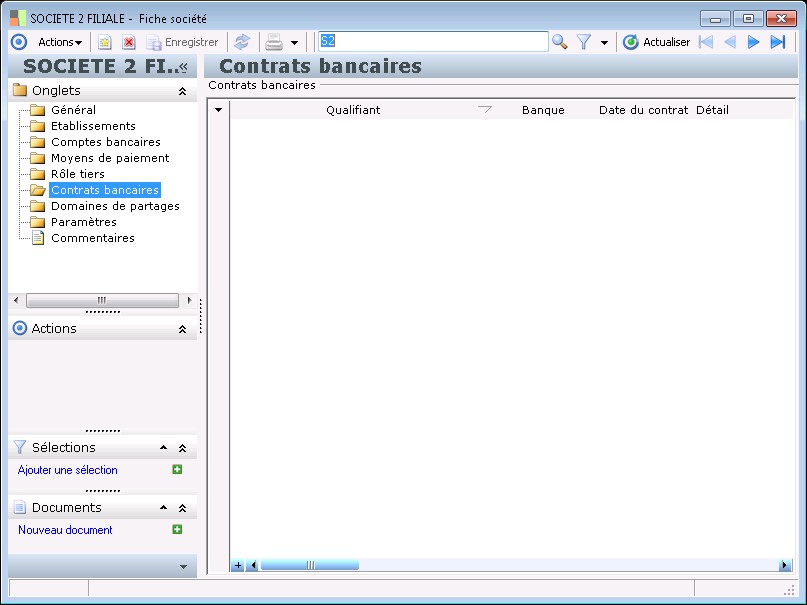Viewport: 807px width, 605px height.
Task: Click the Onglets folder icon
Action: (20, 90)
